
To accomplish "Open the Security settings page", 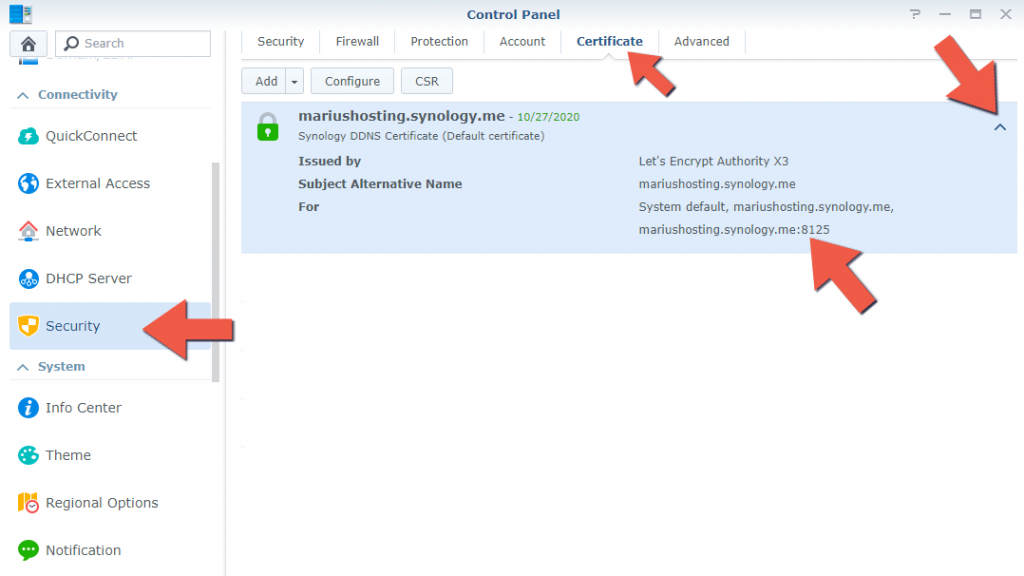I will click(71, 326).
